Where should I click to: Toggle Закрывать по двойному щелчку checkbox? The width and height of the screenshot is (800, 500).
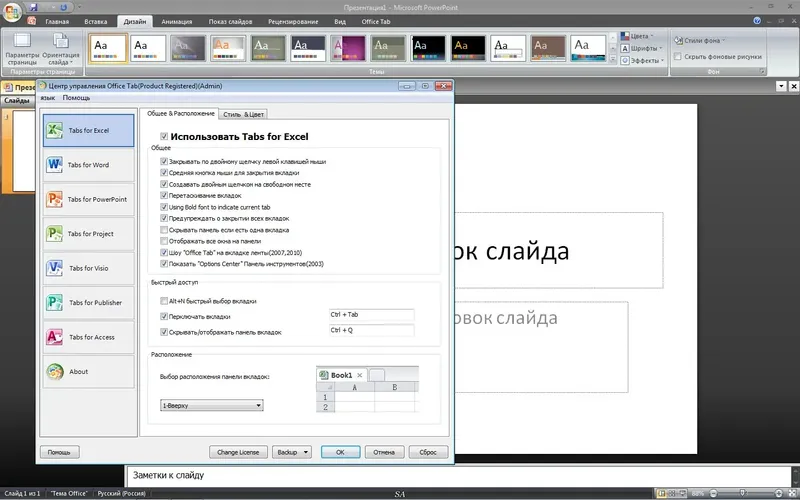tap(164, 161)
